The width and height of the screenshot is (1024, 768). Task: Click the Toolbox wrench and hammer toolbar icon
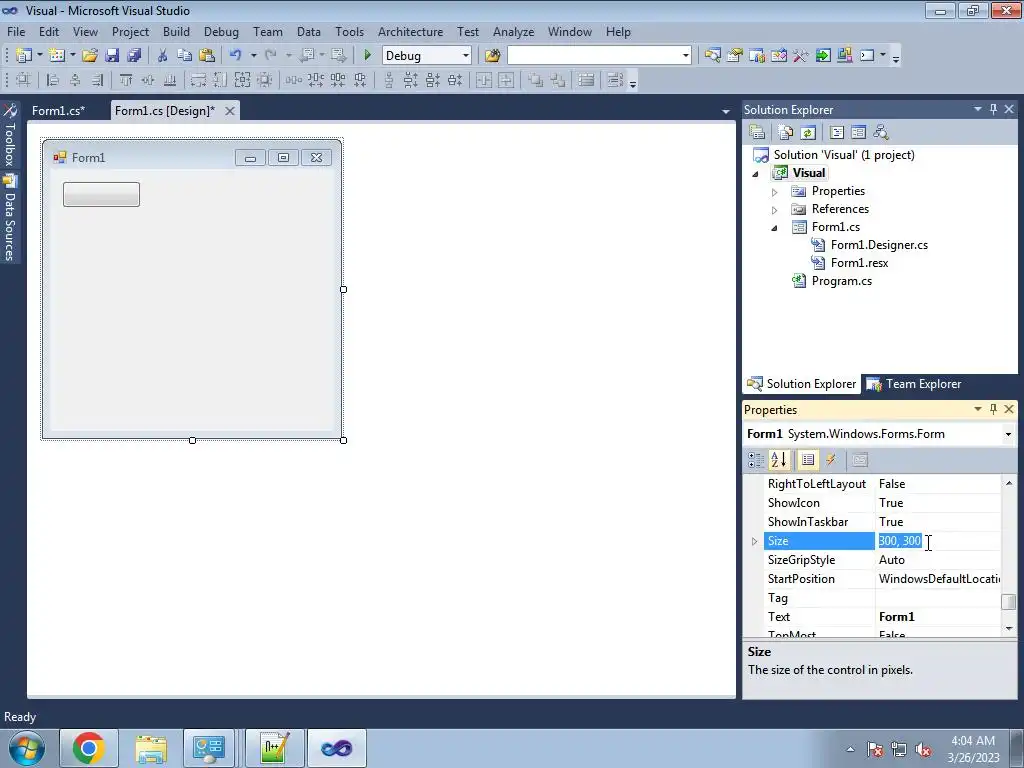point(801,56)
